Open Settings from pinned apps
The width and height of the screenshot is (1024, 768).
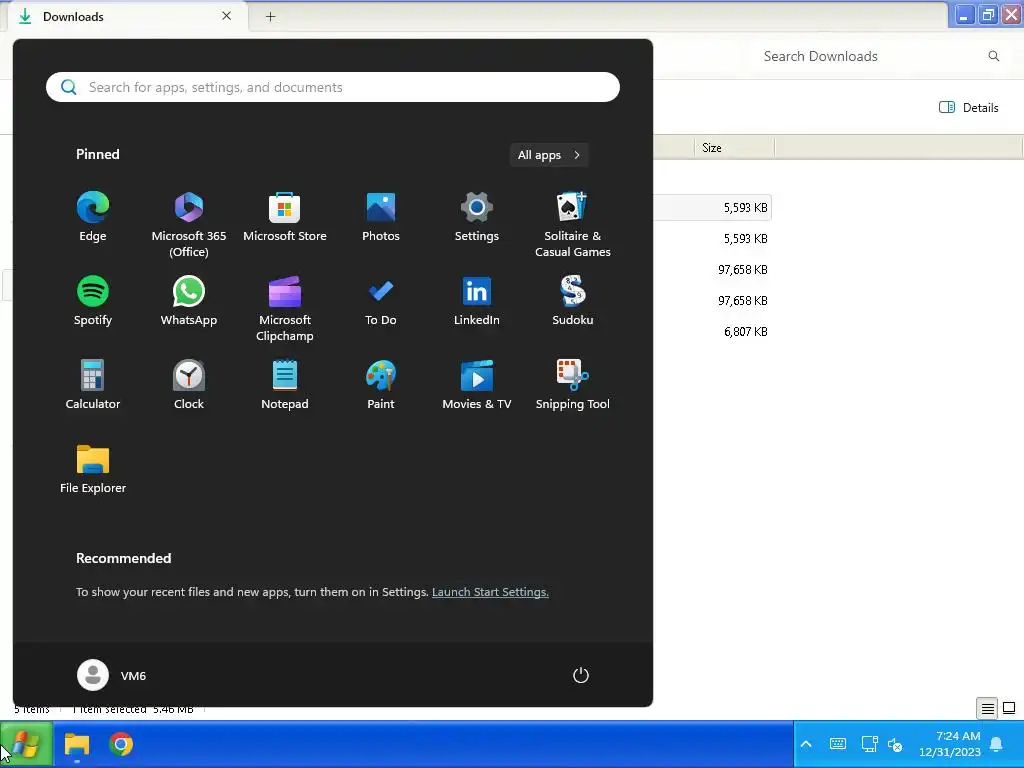[477, 217]
